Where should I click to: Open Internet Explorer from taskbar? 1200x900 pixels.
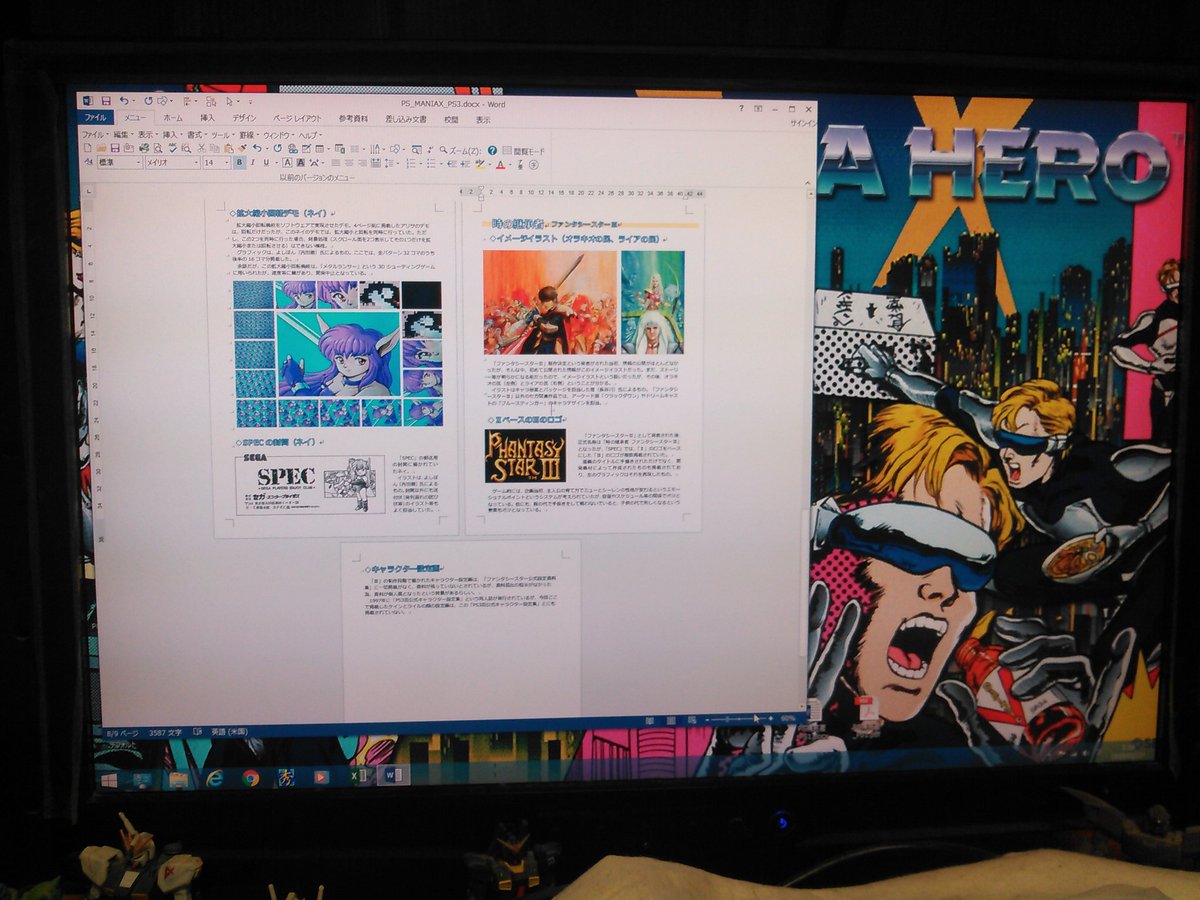(215, 778)
